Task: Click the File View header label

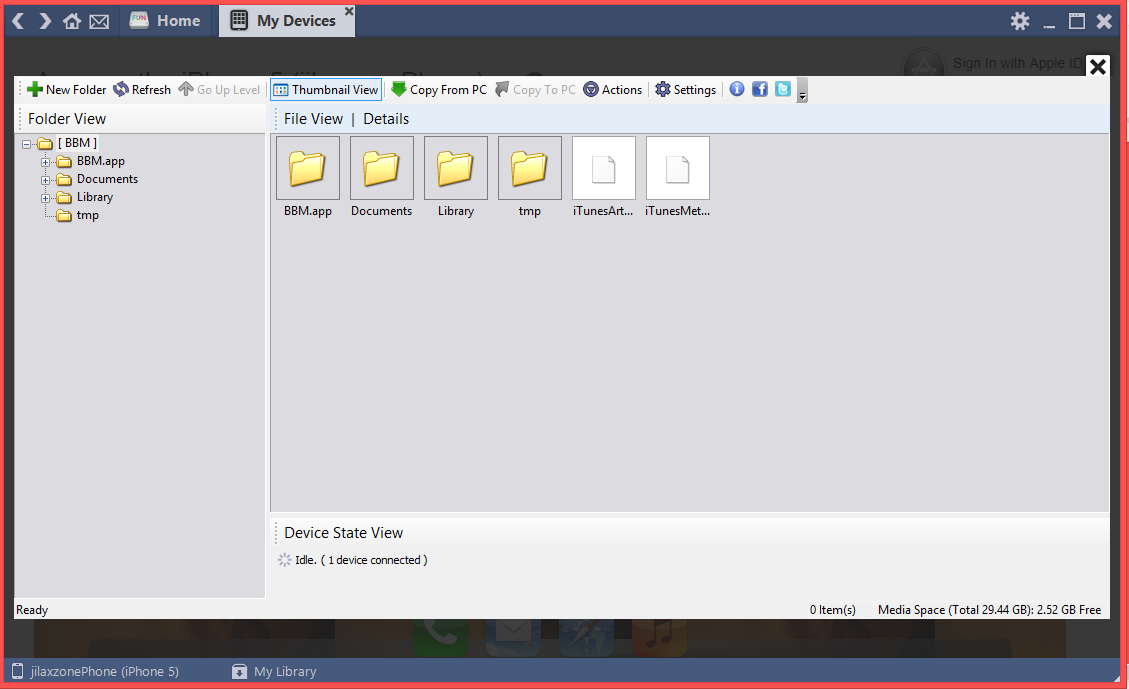Action: coord(313,119)
